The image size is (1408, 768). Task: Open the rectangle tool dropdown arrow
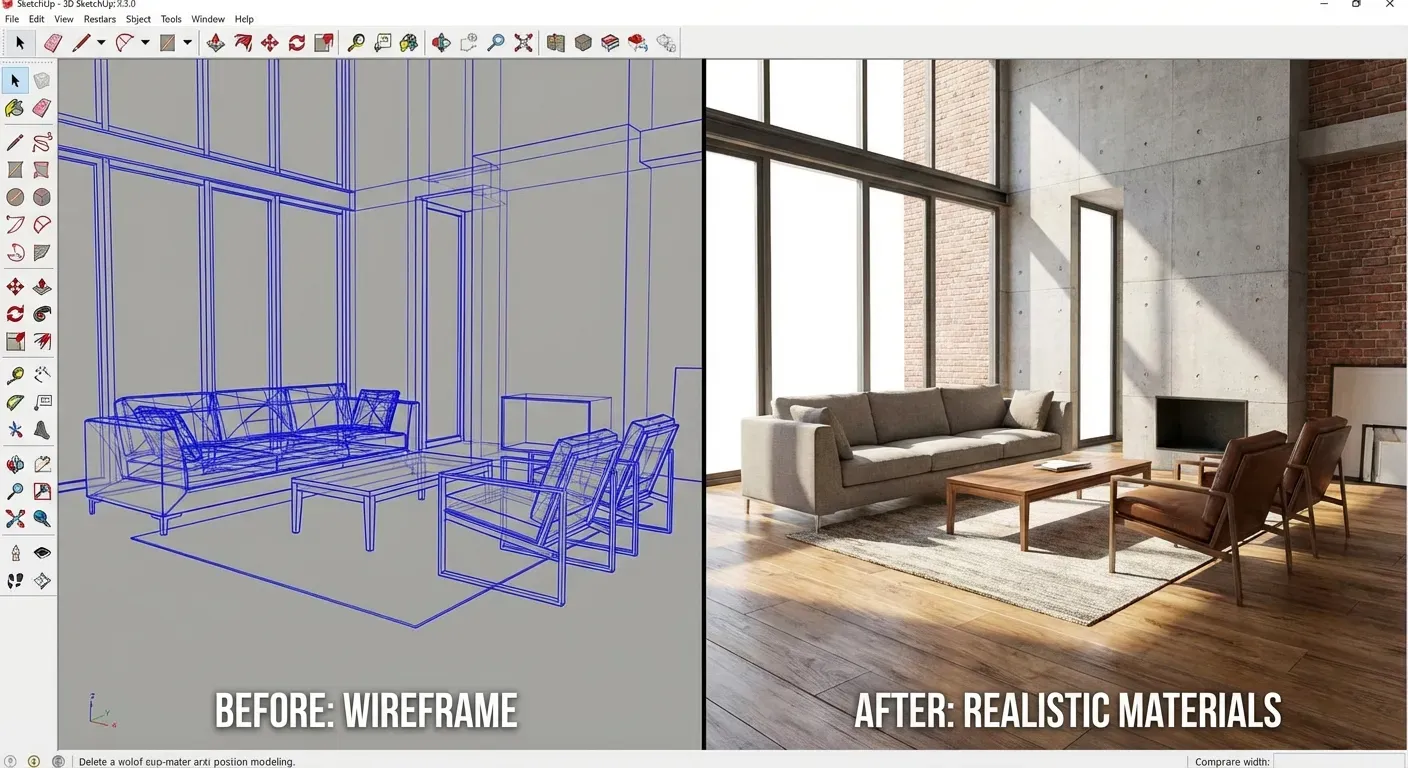(x=187, y=42)
